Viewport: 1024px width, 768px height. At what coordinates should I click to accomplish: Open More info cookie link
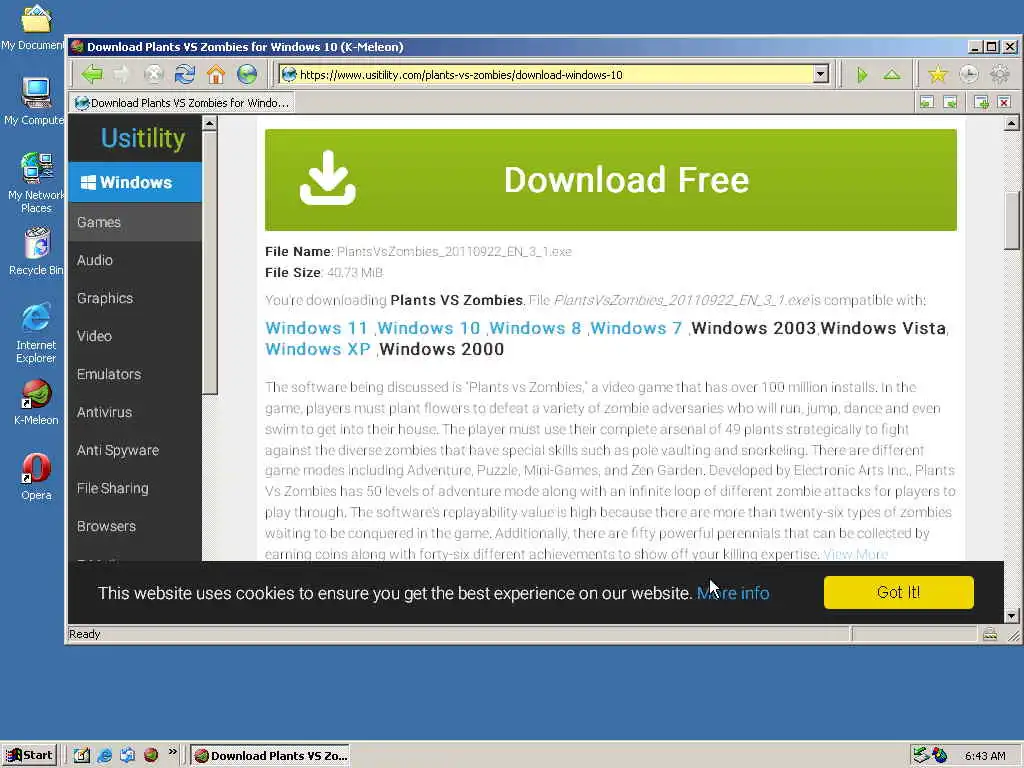733,593
